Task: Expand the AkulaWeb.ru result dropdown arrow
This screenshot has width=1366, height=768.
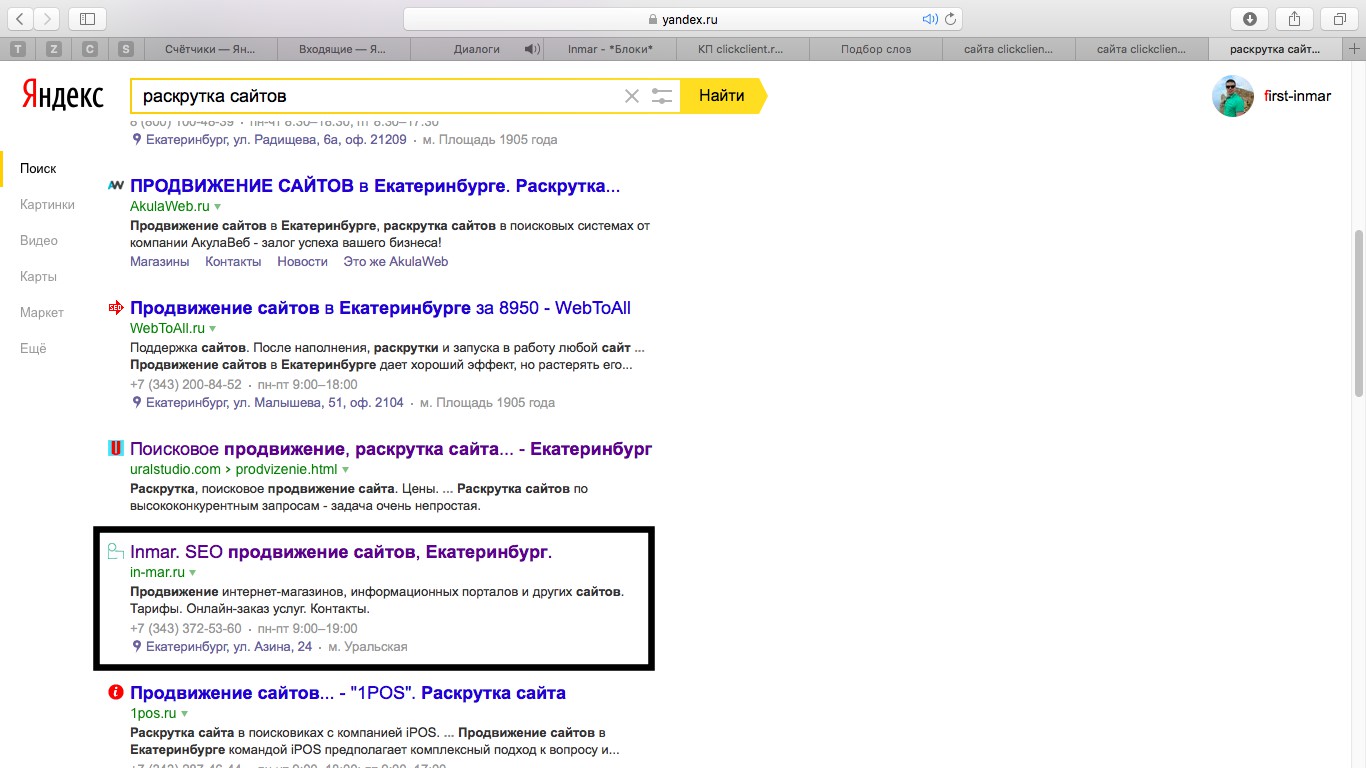Action: point(218,207)
